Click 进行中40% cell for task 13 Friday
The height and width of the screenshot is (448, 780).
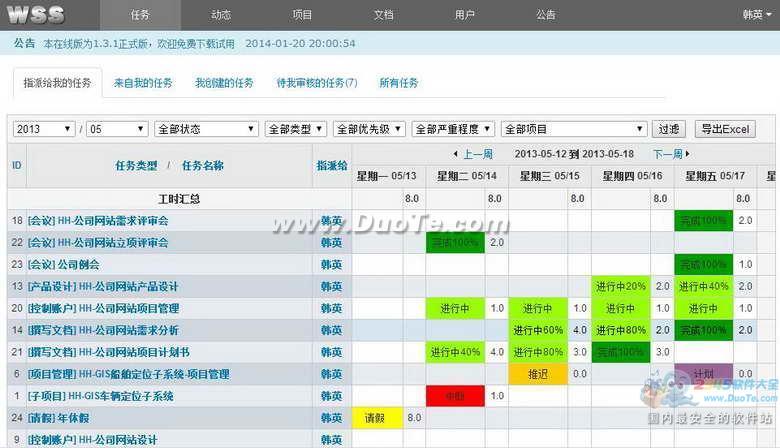point(703,286)
